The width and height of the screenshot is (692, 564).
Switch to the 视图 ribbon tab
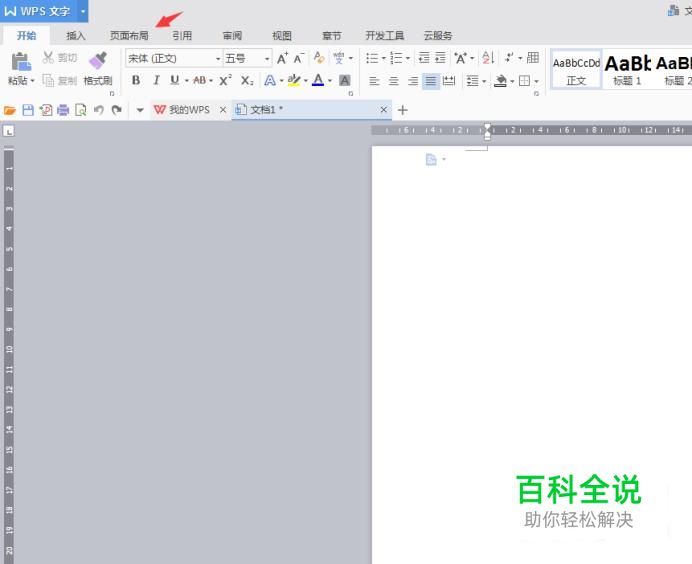coord(282,35)
